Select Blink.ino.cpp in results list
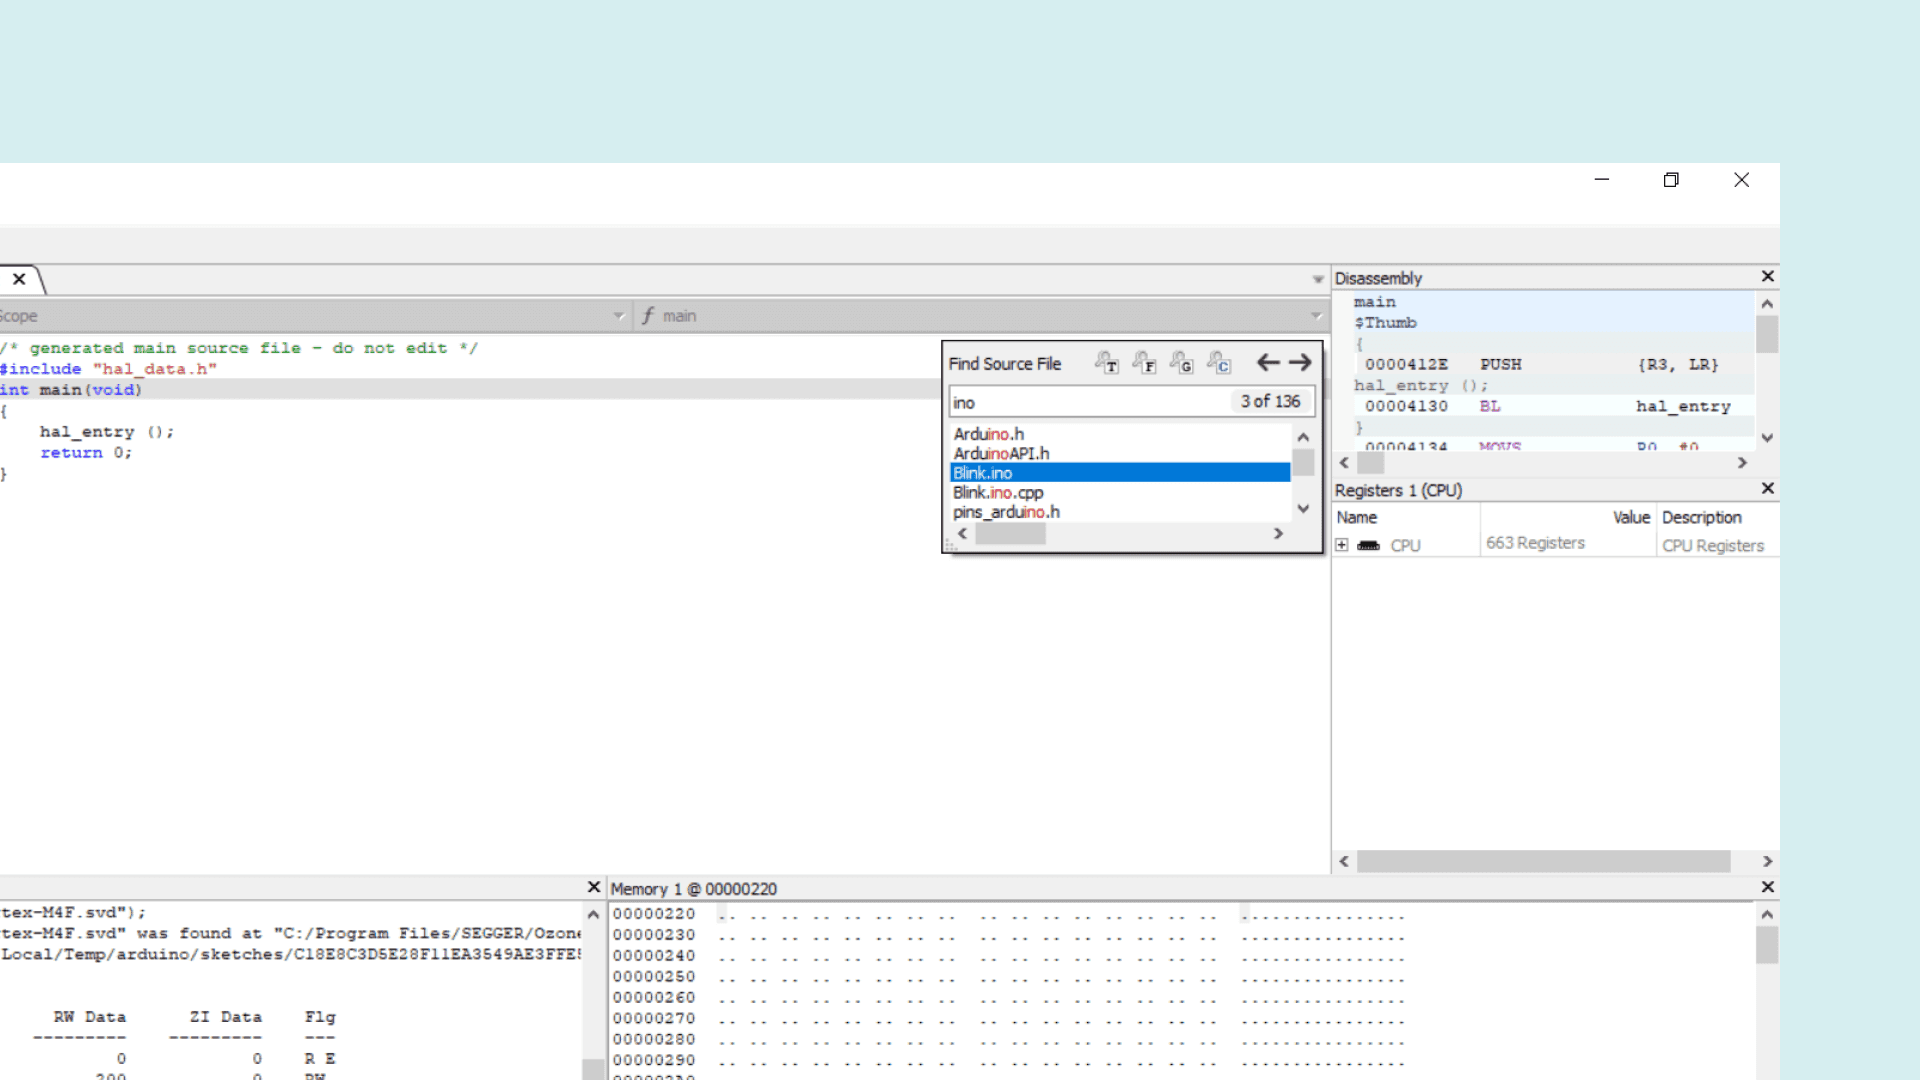This screenshot has height=1080, width=1920. 998,493
